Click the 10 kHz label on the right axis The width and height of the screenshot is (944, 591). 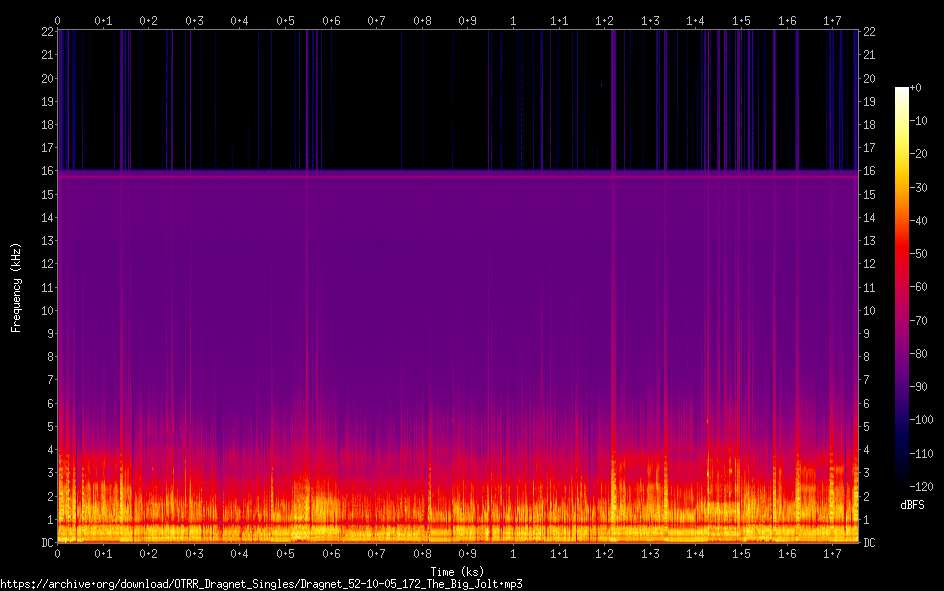click(x=869, y=310)
